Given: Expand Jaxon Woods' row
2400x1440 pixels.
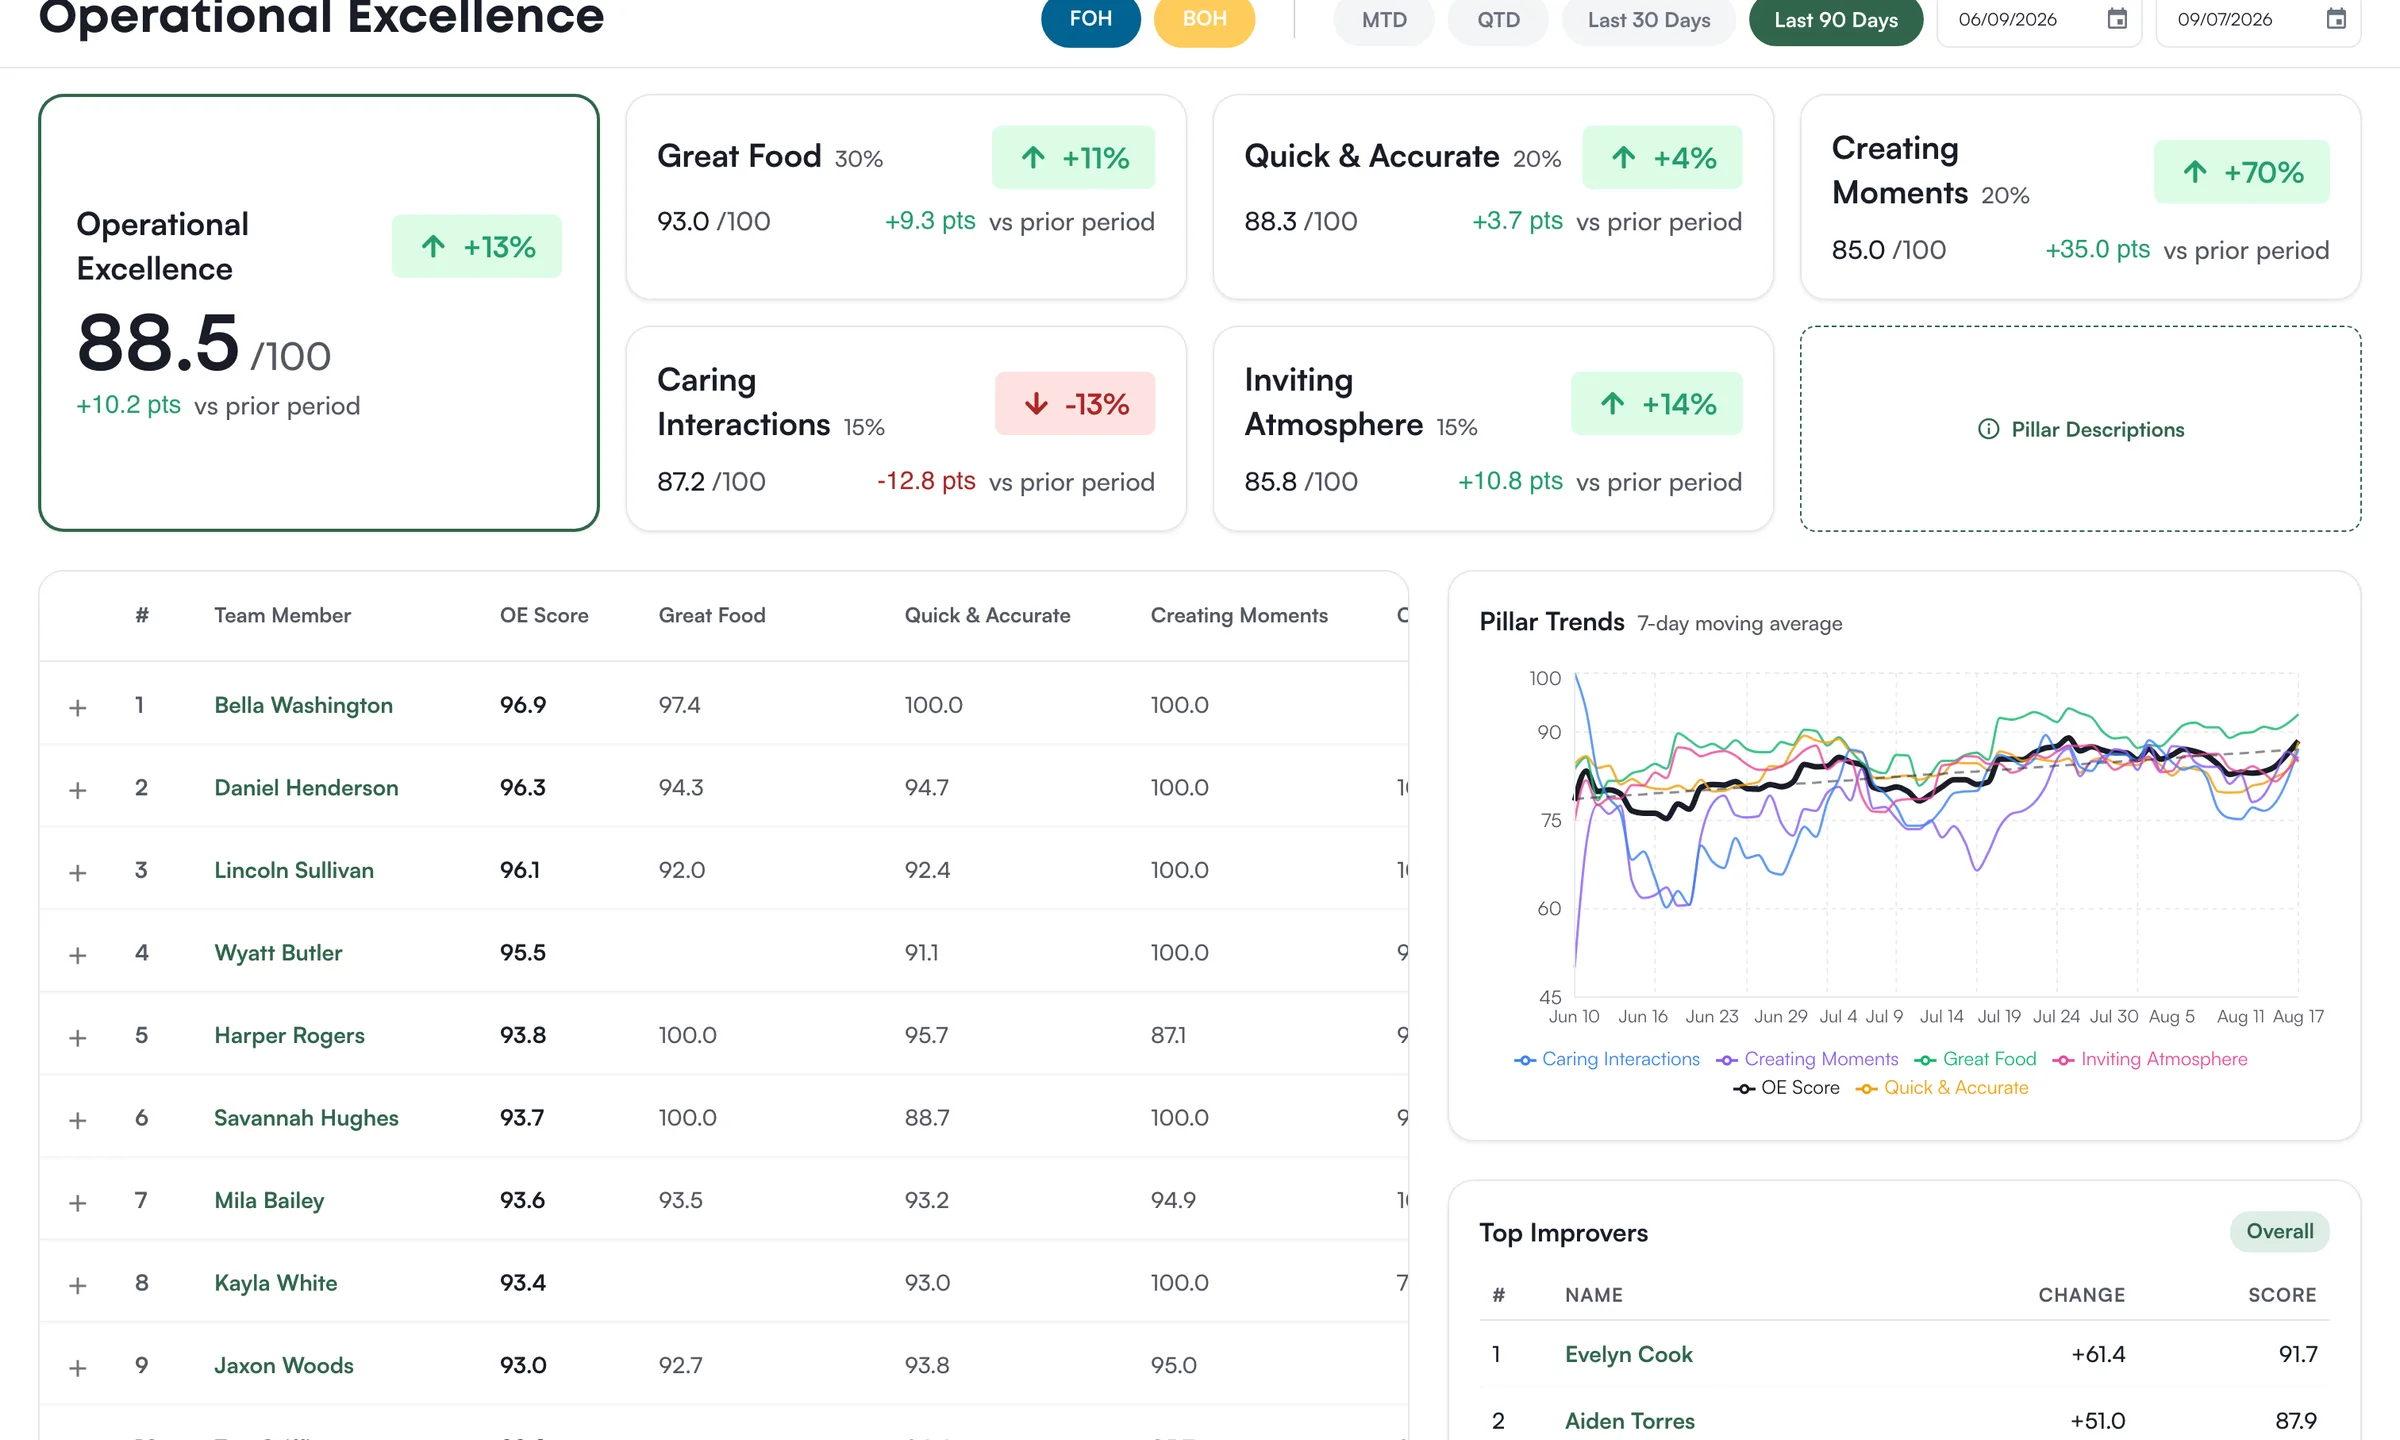Looking at the screenshot, I should pyautogui.click(x=77, y=1367).
